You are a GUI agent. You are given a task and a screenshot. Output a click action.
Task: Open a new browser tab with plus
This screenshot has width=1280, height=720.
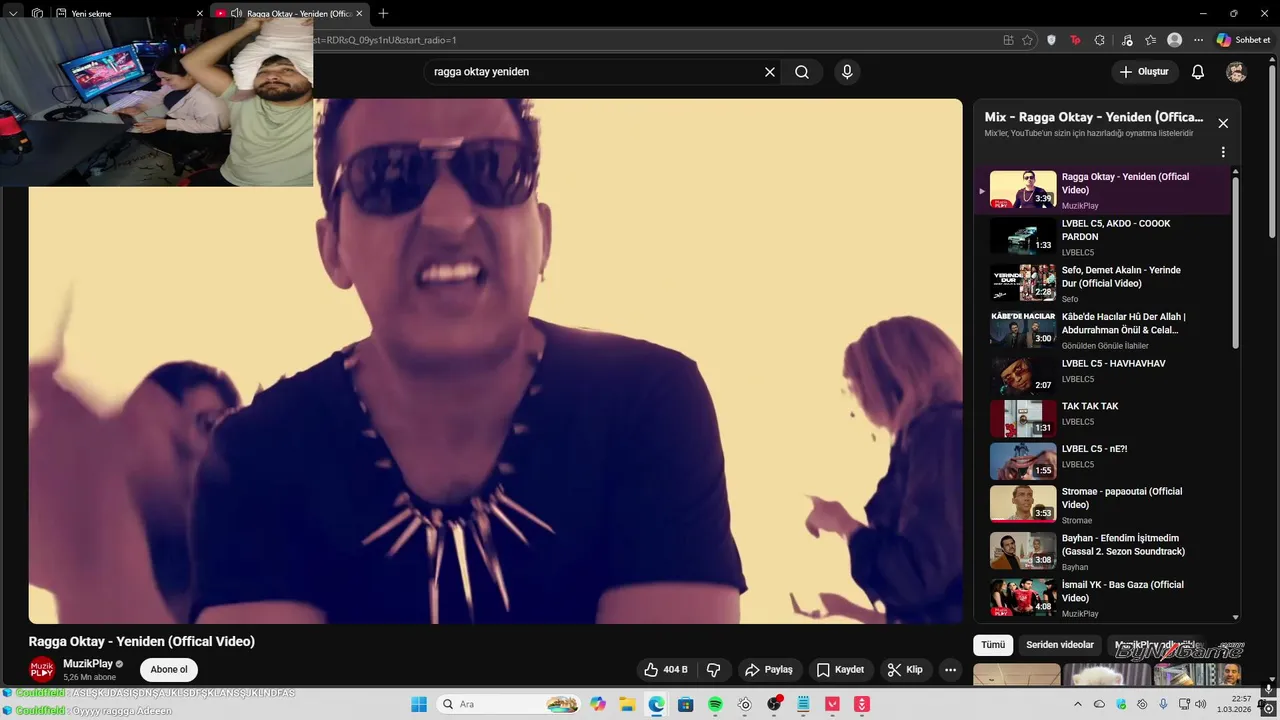(383, 14)
